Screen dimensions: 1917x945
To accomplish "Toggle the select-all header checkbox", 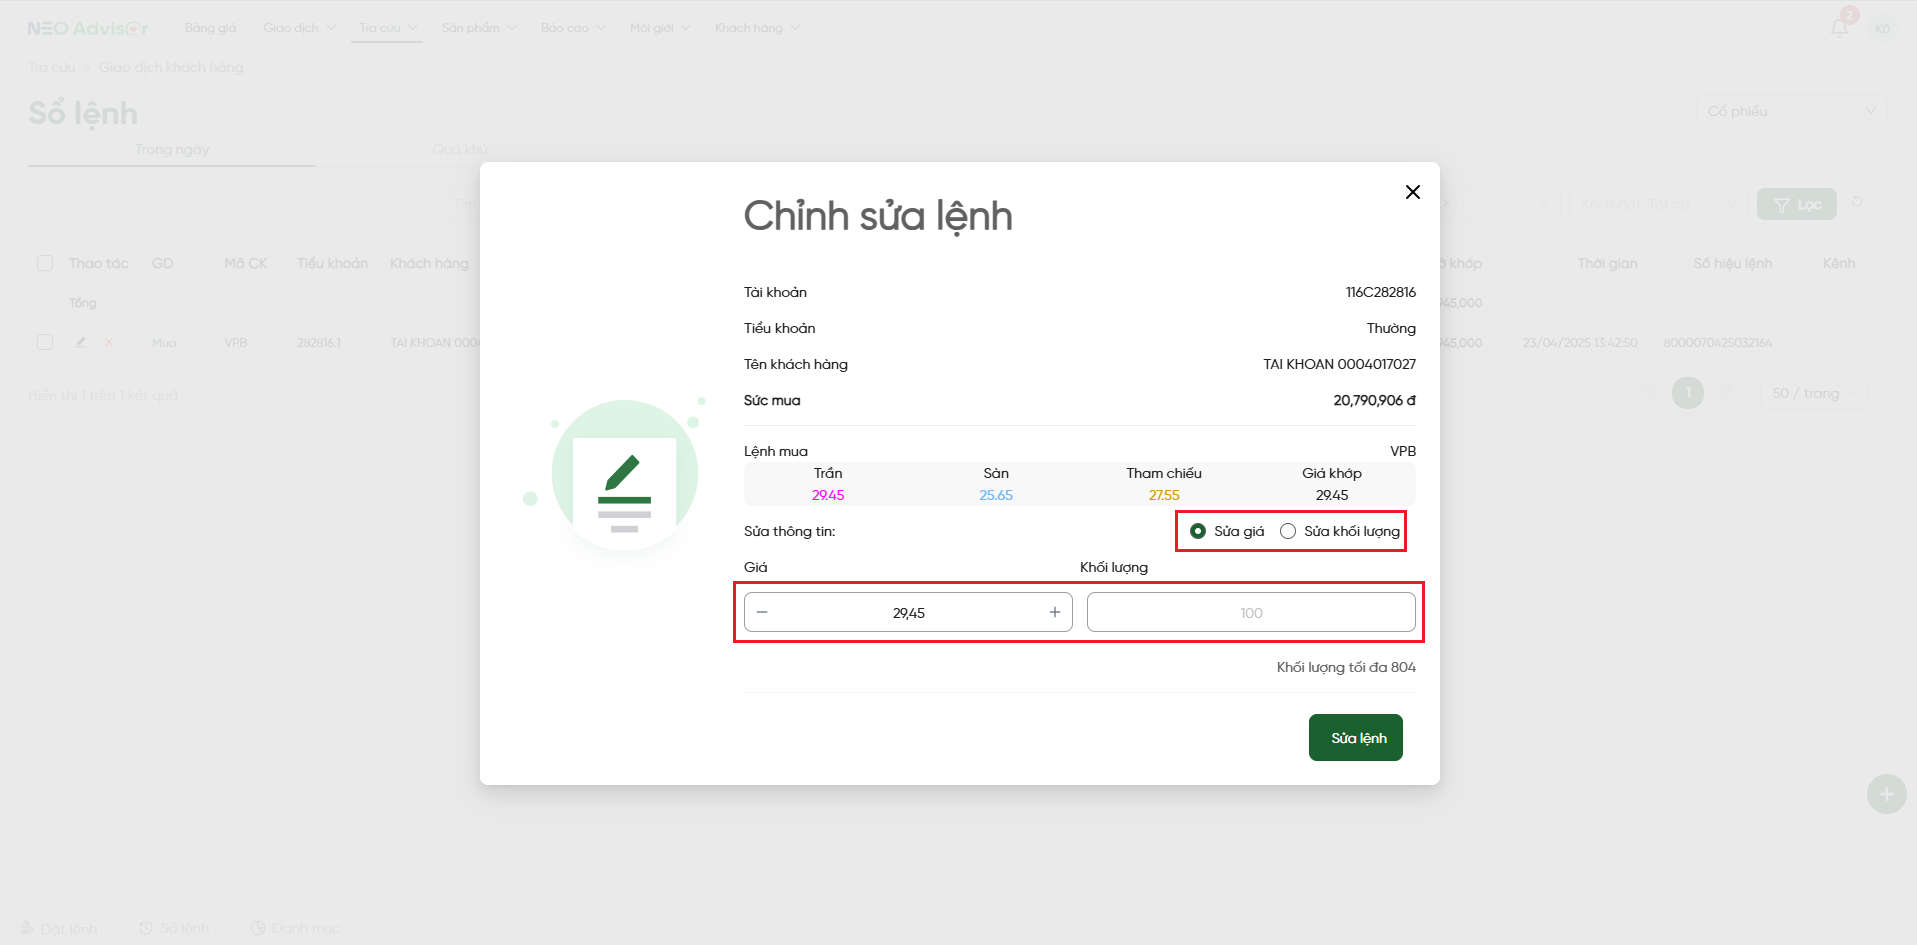I will pos(45,263).
